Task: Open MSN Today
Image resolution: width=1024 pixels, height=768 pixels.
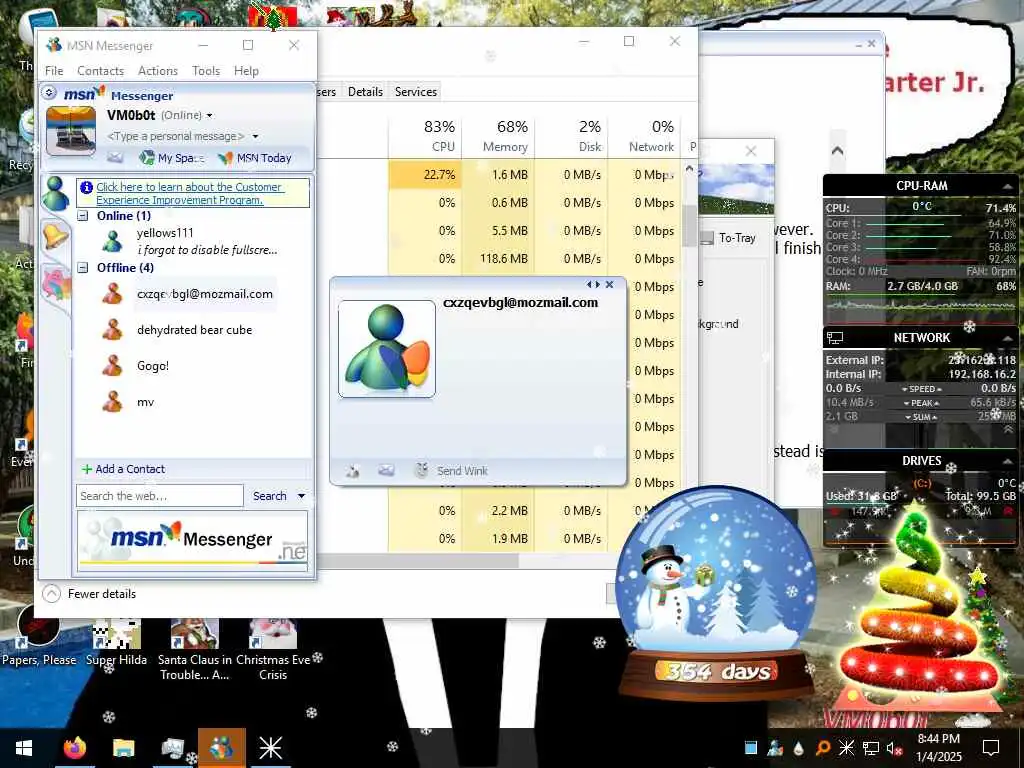Action: pyautogui.click(x=255, y=157)
